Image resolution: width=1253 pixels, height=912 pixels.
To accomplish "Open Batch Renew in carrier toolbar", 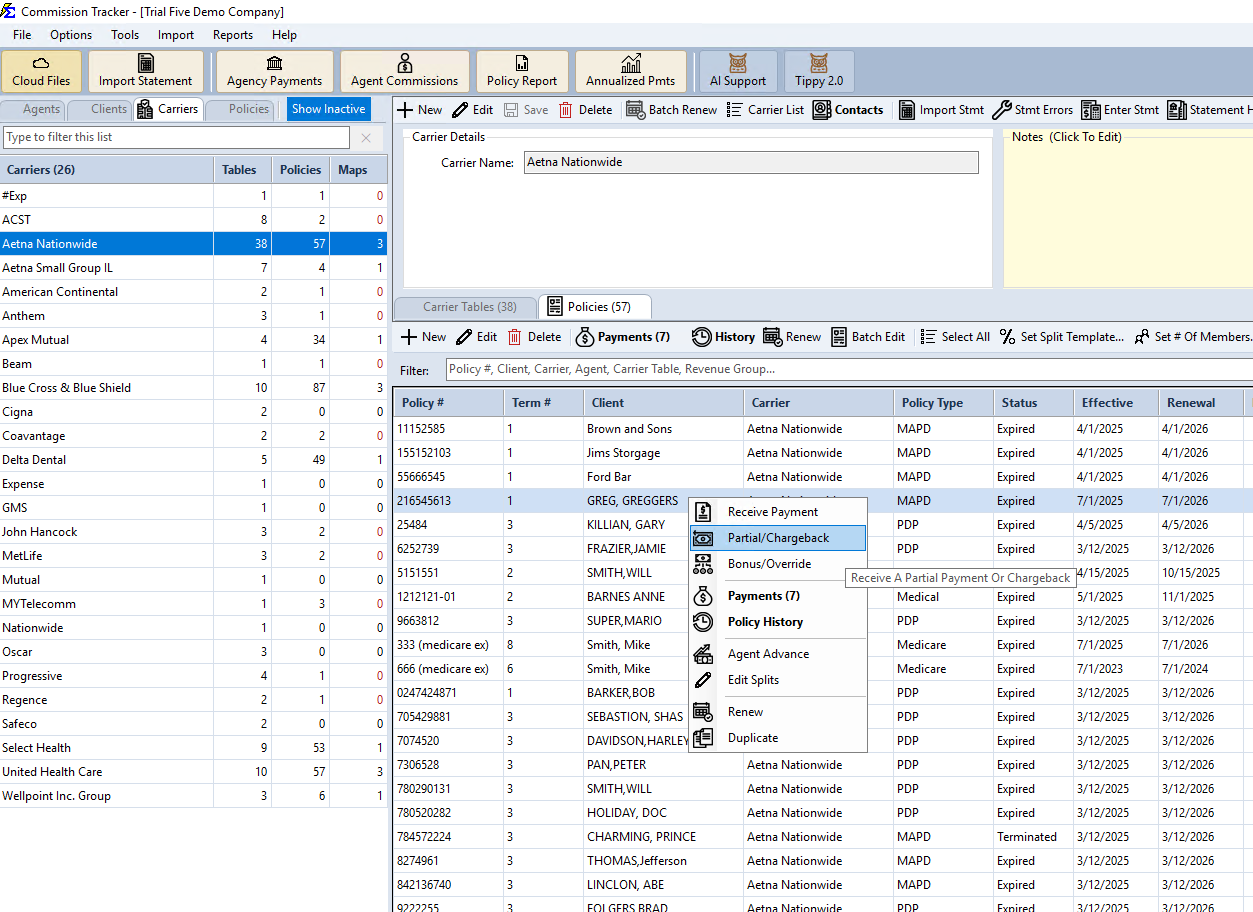I will tap(672, 110).
